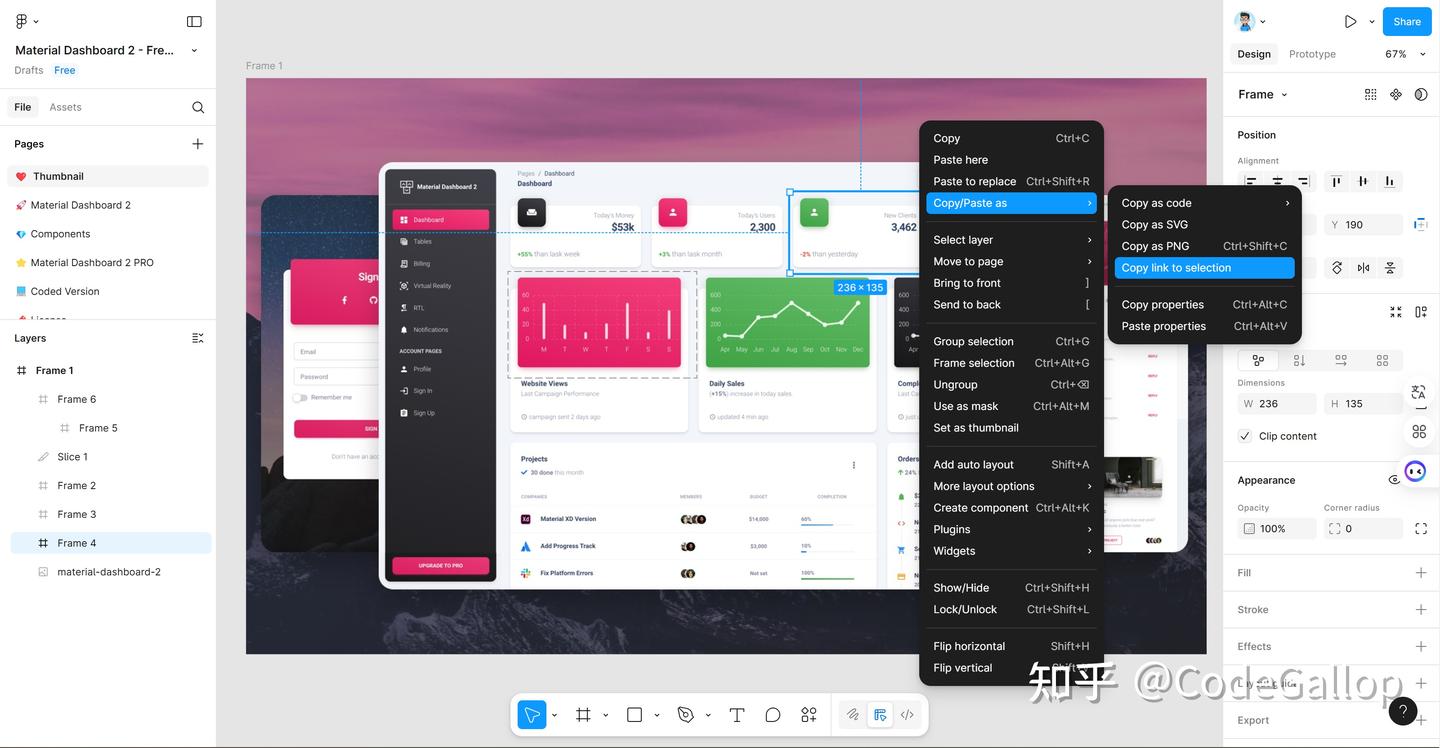Click the height H 135 field
This screenshot has height=748, width=1440.
click(x=1363, y=404)
